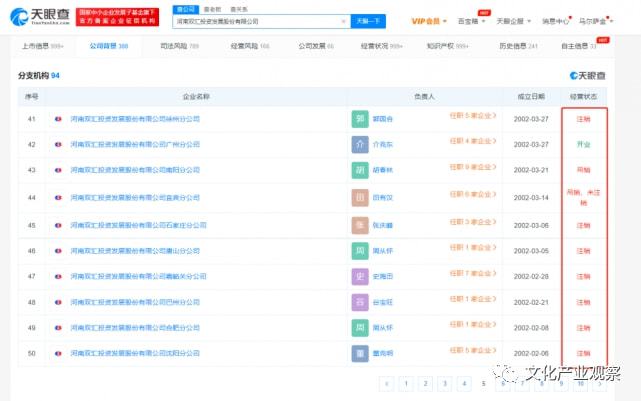
Task: Go to previous page with left arrow
Action: 387,383
